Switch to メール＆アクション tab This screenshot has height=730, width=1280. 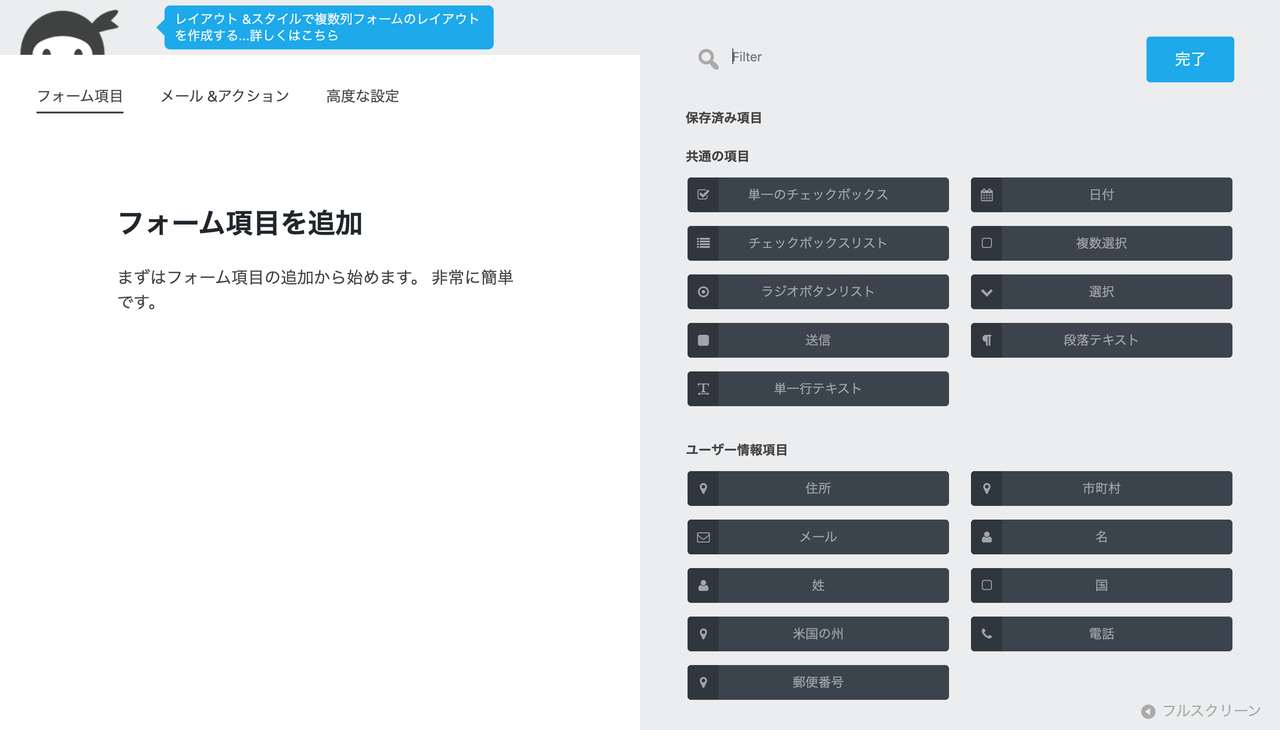[224, 96]
